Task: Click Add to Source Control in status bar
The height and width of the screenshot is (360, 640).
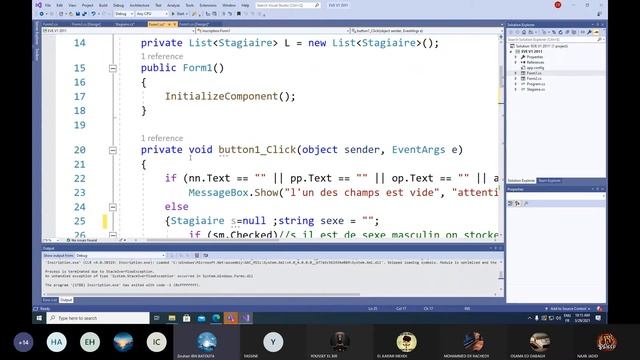Action: (569, 309)
